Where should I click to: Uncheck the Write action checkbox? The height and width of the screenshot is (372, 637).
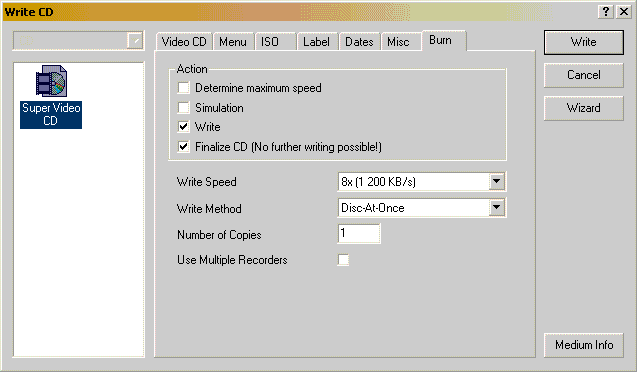click(184, 127)
